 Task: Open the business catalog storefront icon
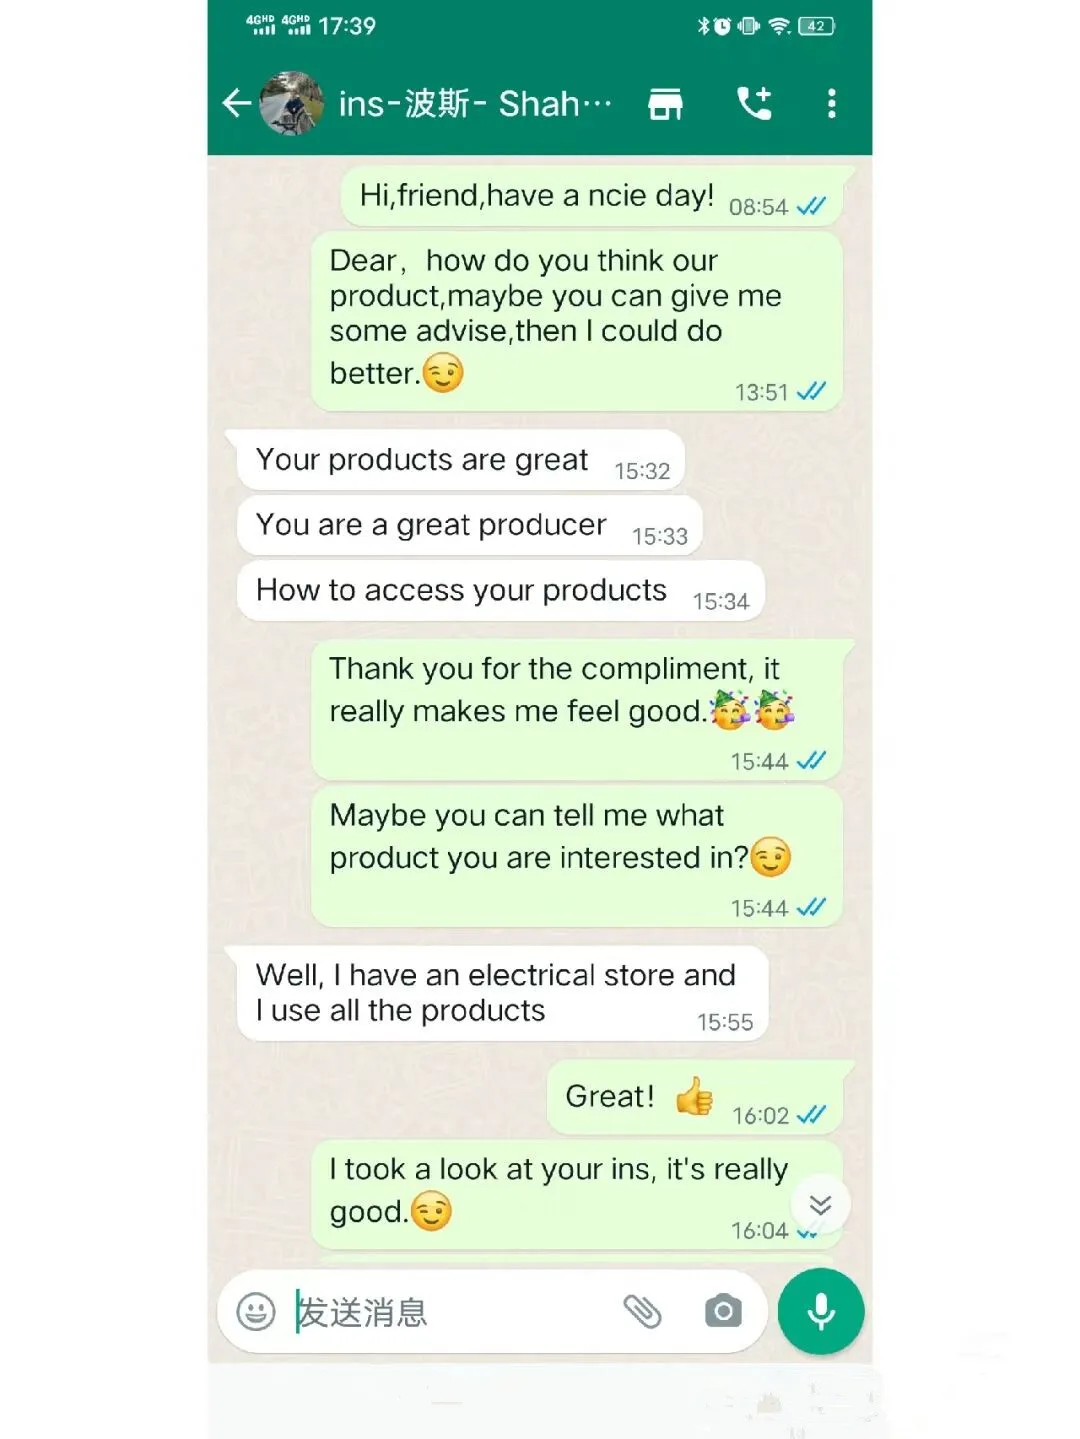coord(665,103)
